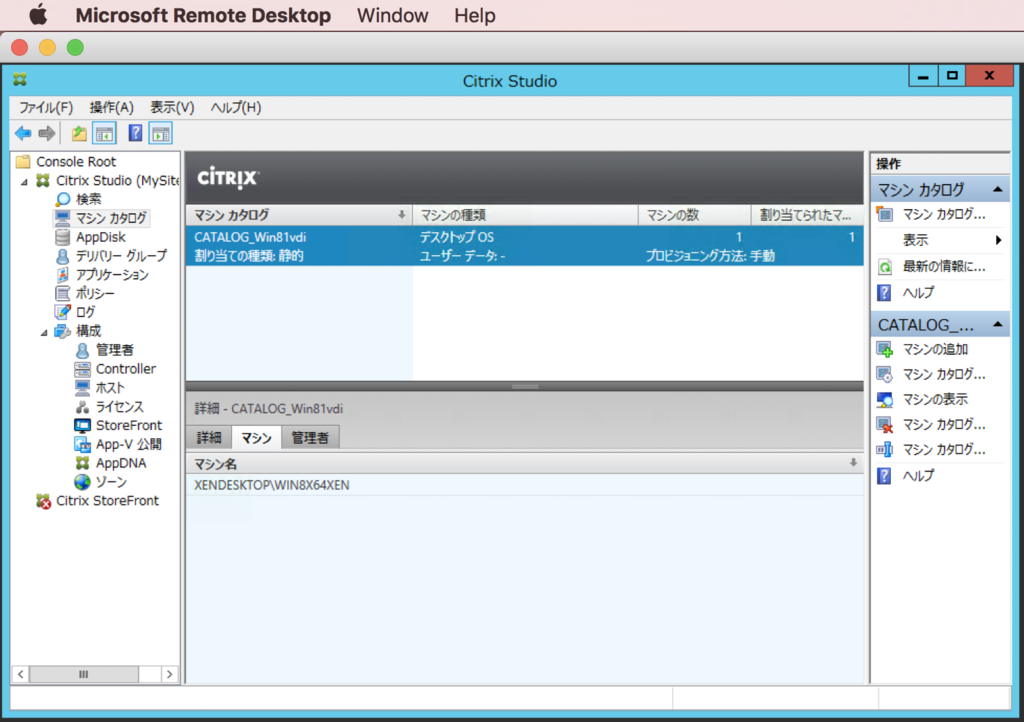The image size is (1024, 722).
Task: Click the Forward arrow toolbar icon
Action: click(x=47, y=134)
